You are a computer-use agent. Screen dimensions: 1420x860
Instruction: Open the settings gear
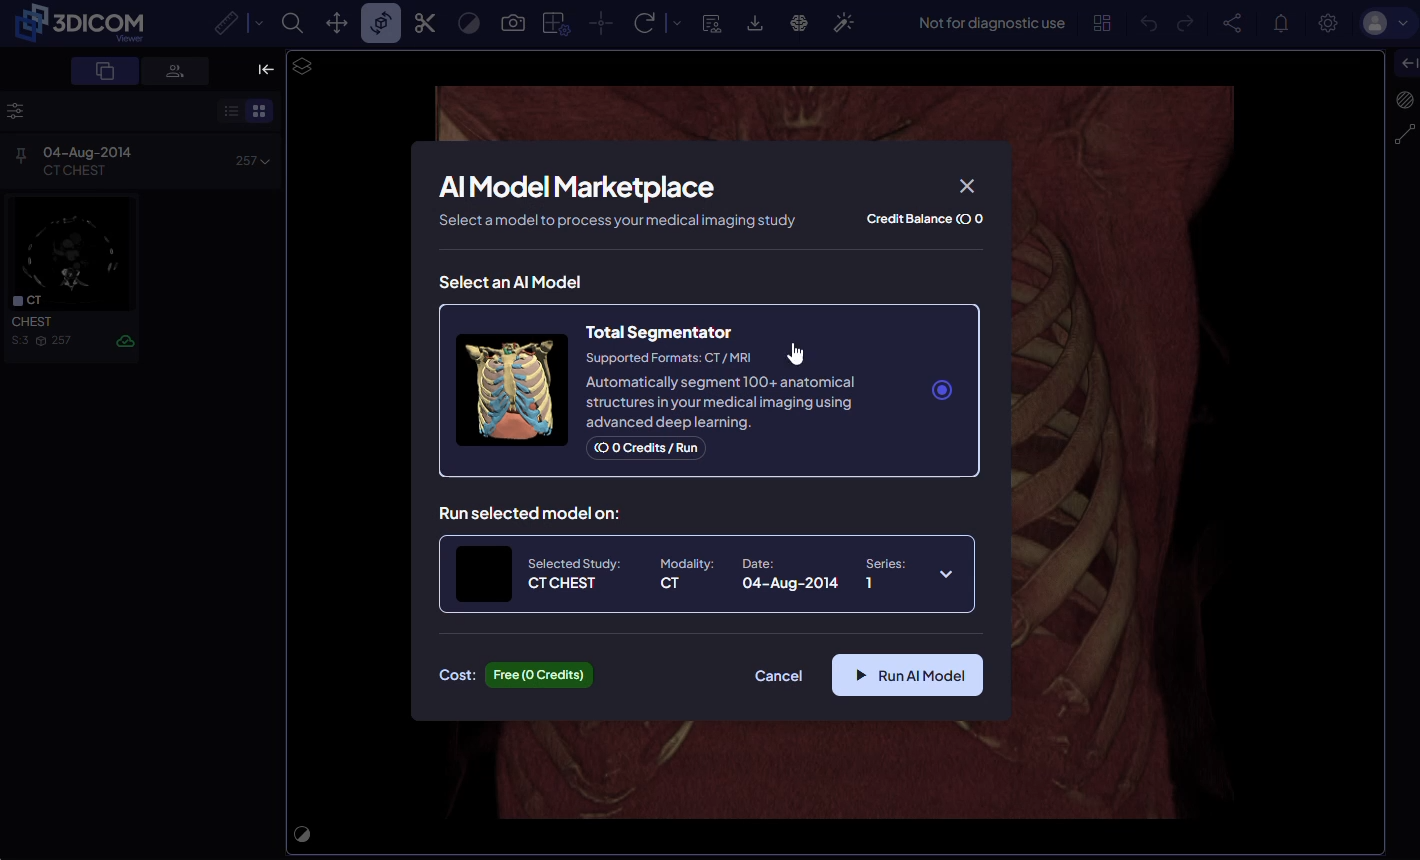(1328, 23)
